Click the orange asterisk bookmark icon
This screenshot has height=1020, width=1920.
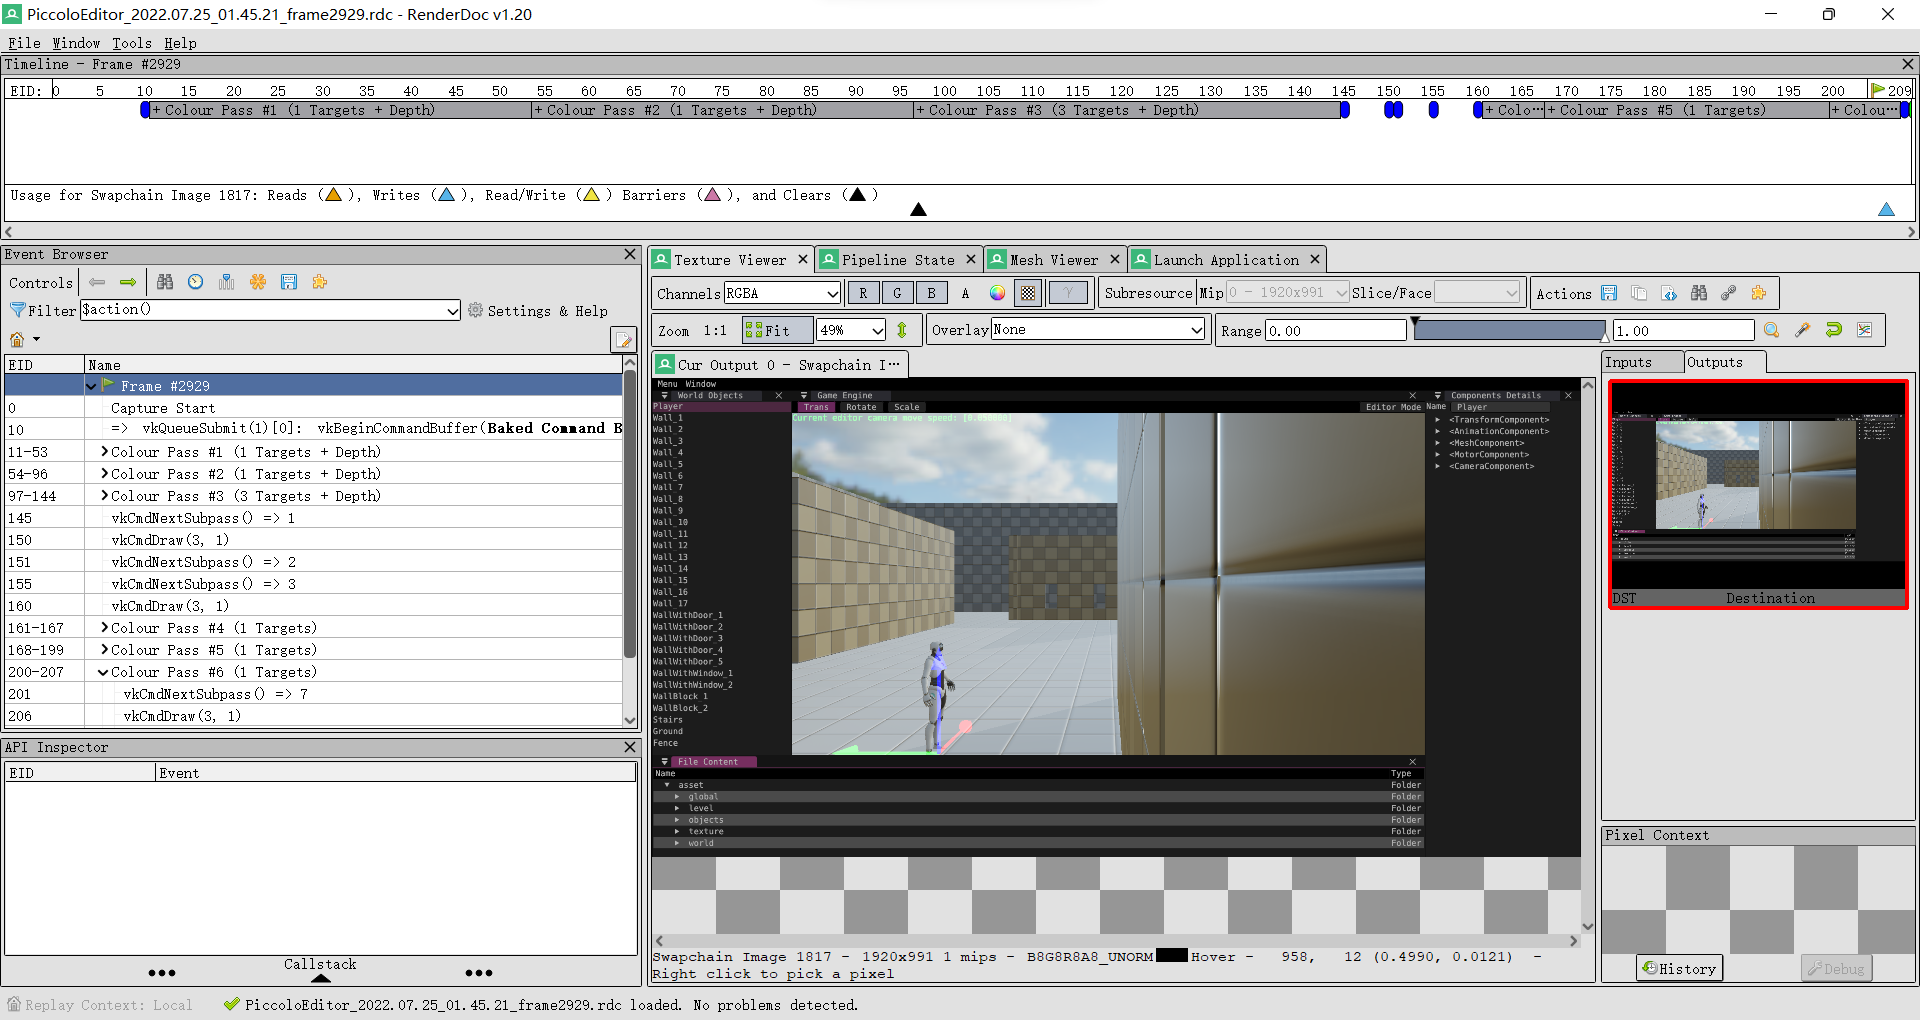click(258, 282)
